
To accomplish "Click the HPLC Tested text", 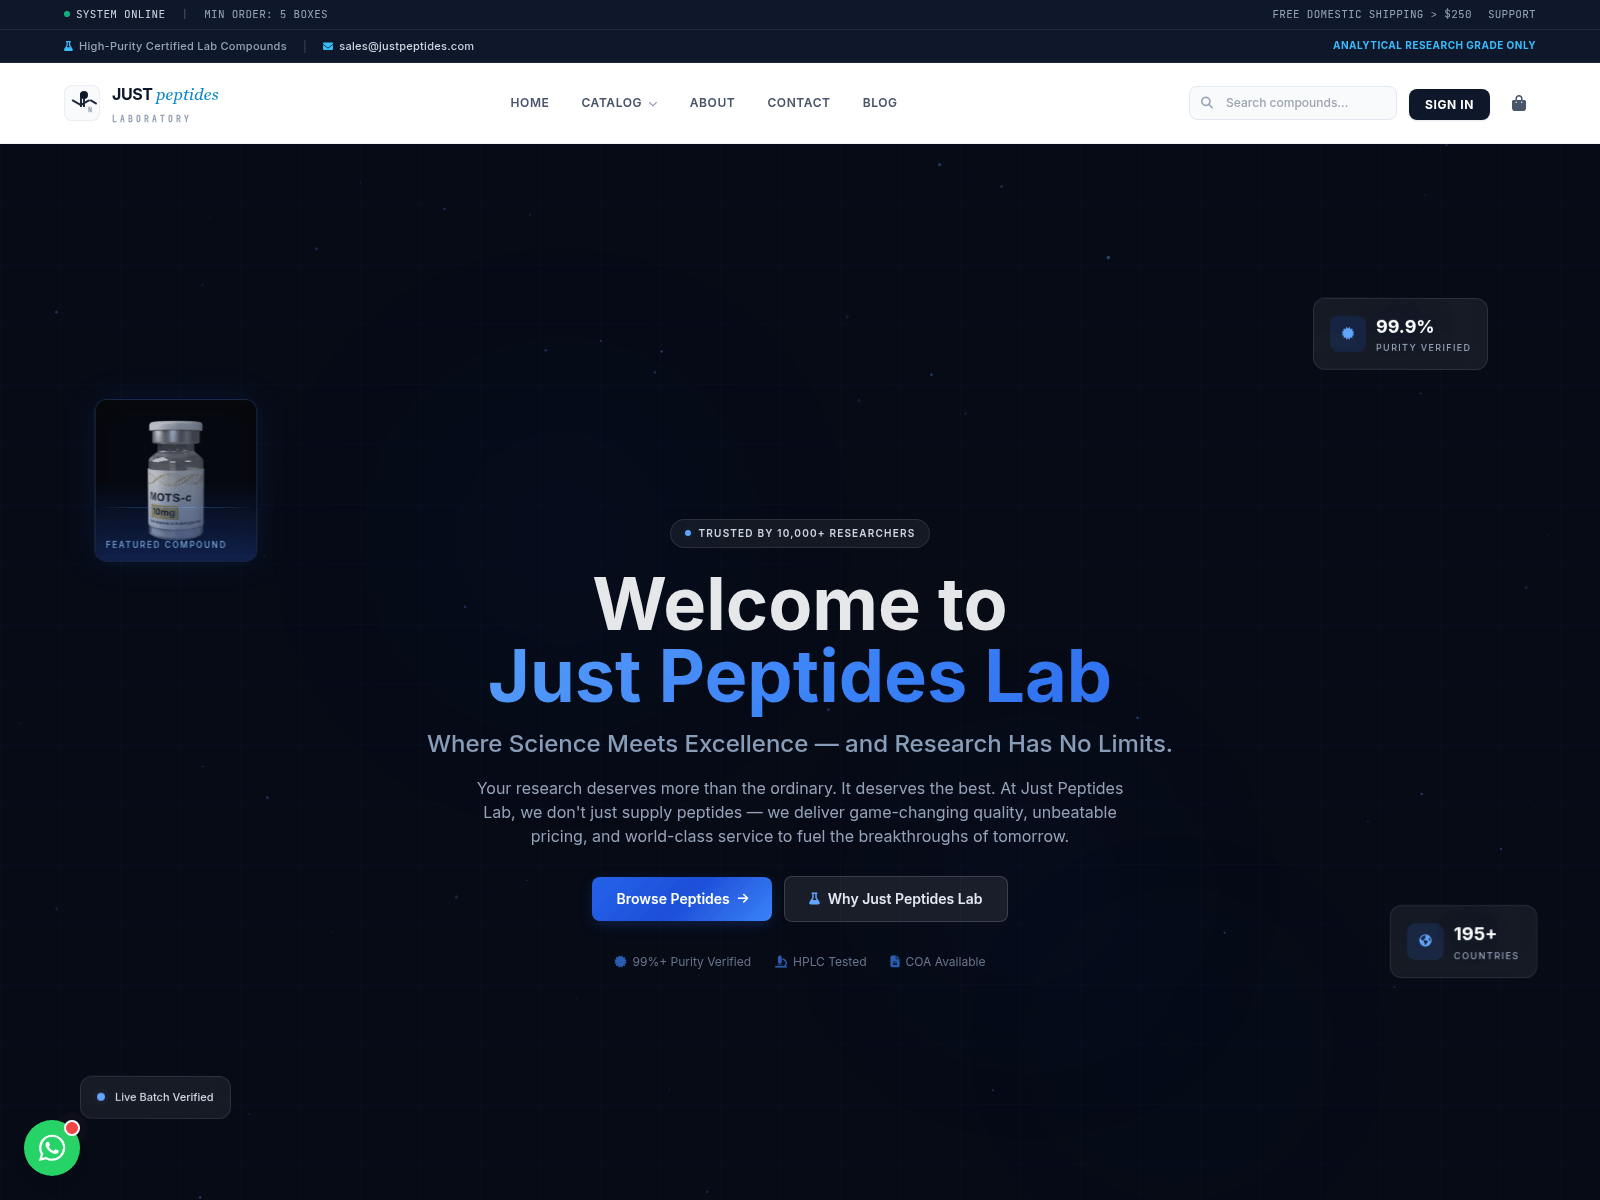I will [830, 962].
